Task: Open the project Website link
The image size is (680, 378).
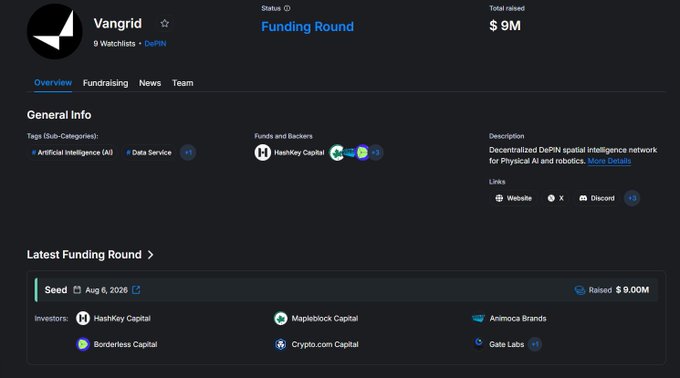Action: click(x=513, y=198)
